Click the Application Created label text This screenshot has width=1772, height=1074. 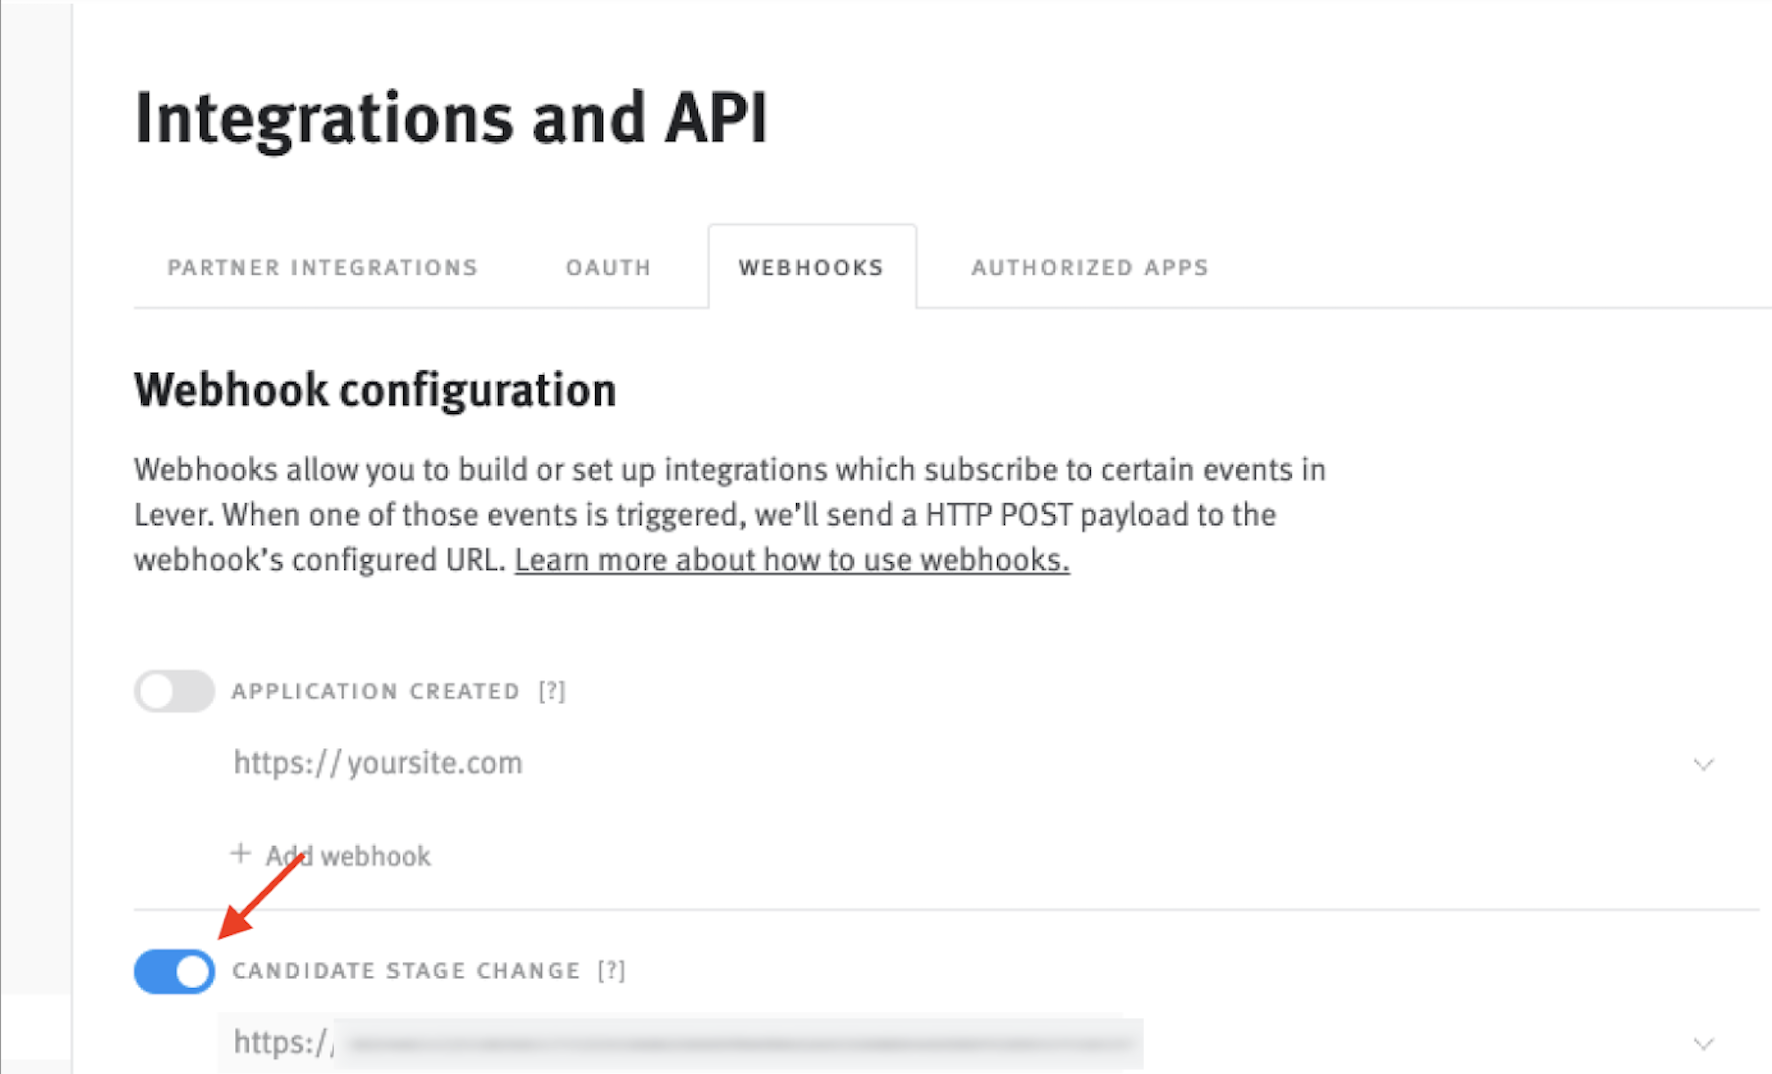click(x=376, y=692)
